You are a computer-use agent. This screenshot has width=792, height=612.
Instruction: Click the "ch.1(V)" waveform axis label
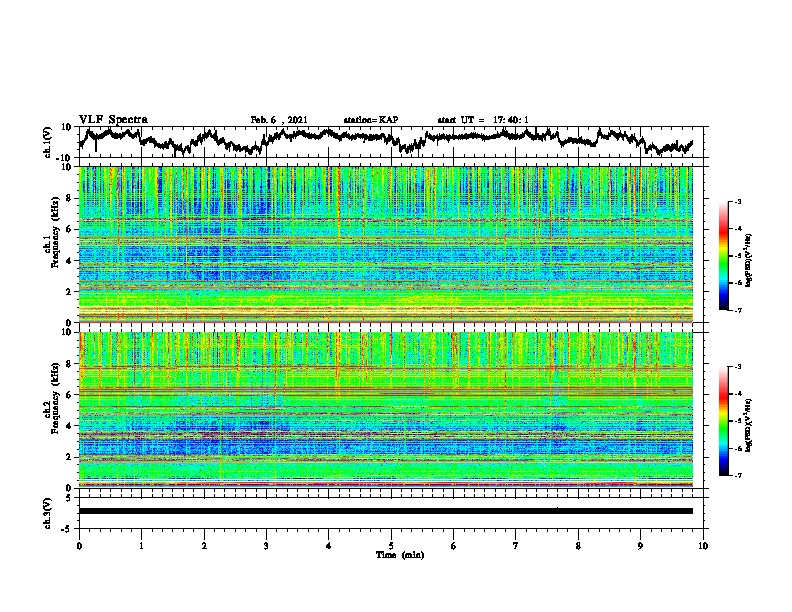click(x=48, y=142)
